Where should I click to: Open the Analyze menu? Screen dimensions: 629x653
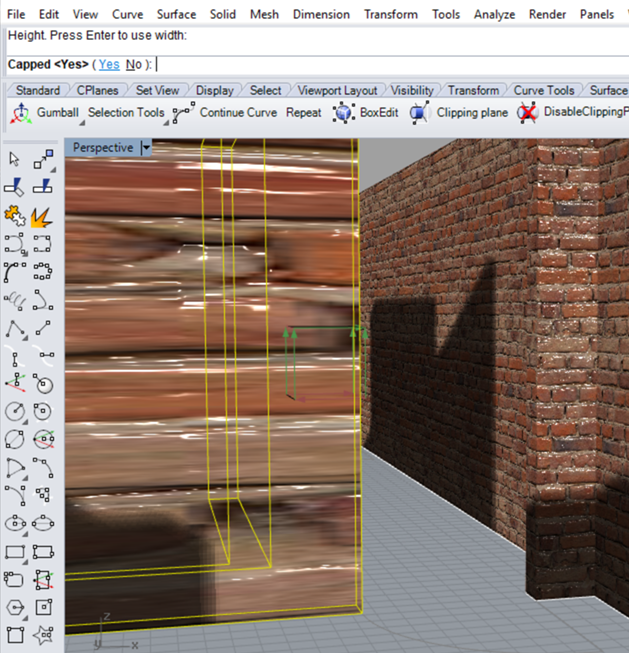(494, 14)
